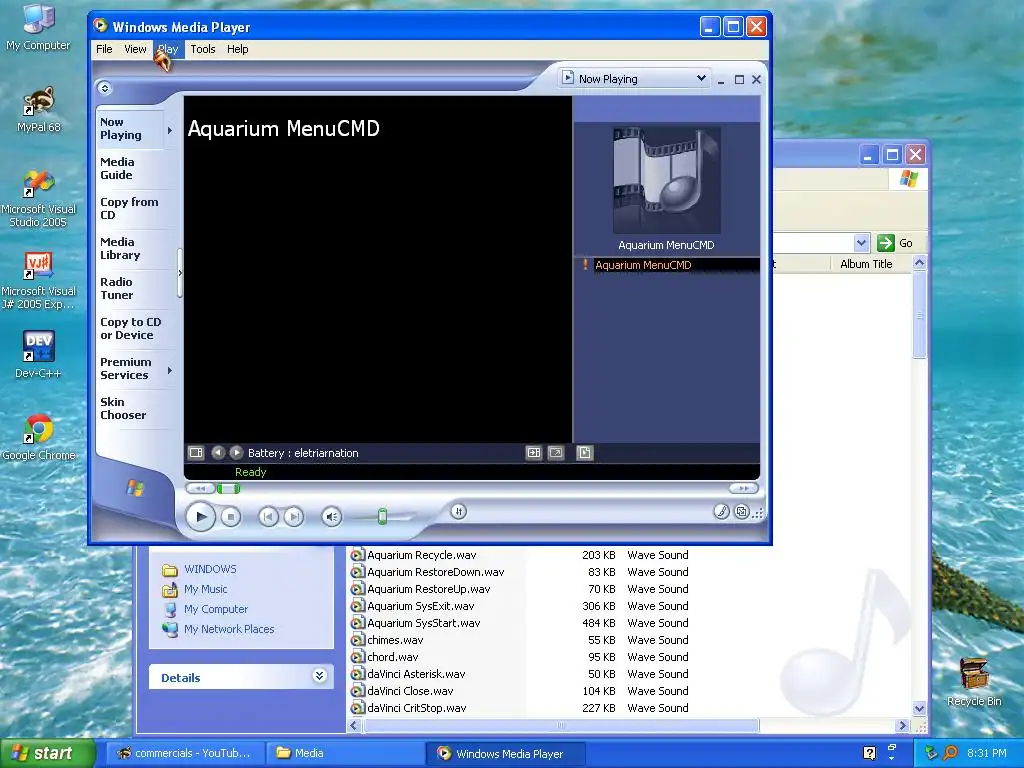Click the Start button
This screenshot has height=768, width=1024.
coord(46,753)
